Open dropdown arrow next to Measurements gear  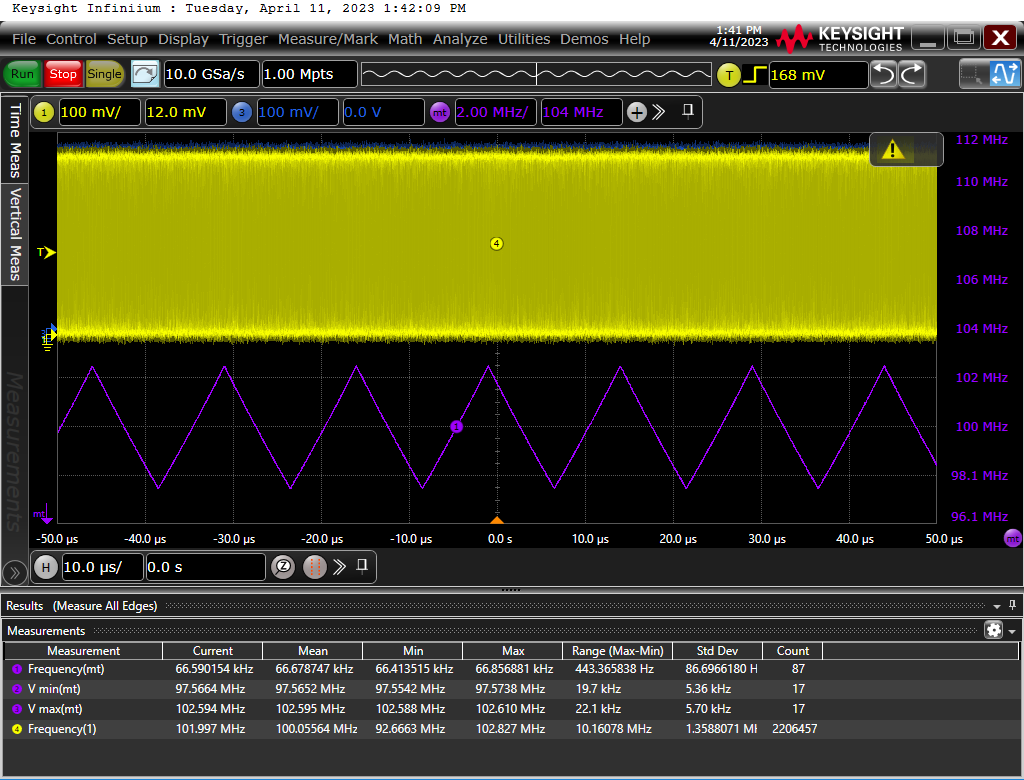point(1012,632)
